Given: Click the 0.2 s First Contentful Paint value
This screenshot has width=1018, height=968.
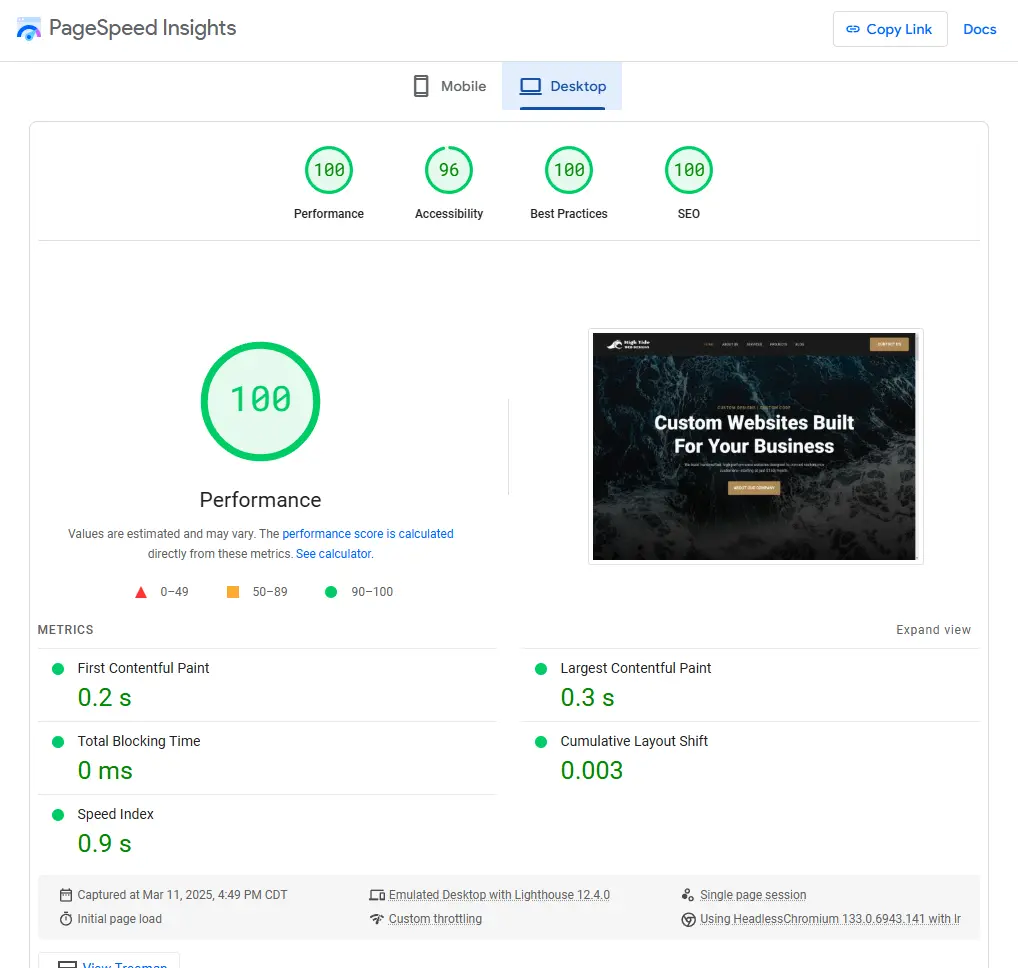Looking at the screenshot, I should point(105,698).
